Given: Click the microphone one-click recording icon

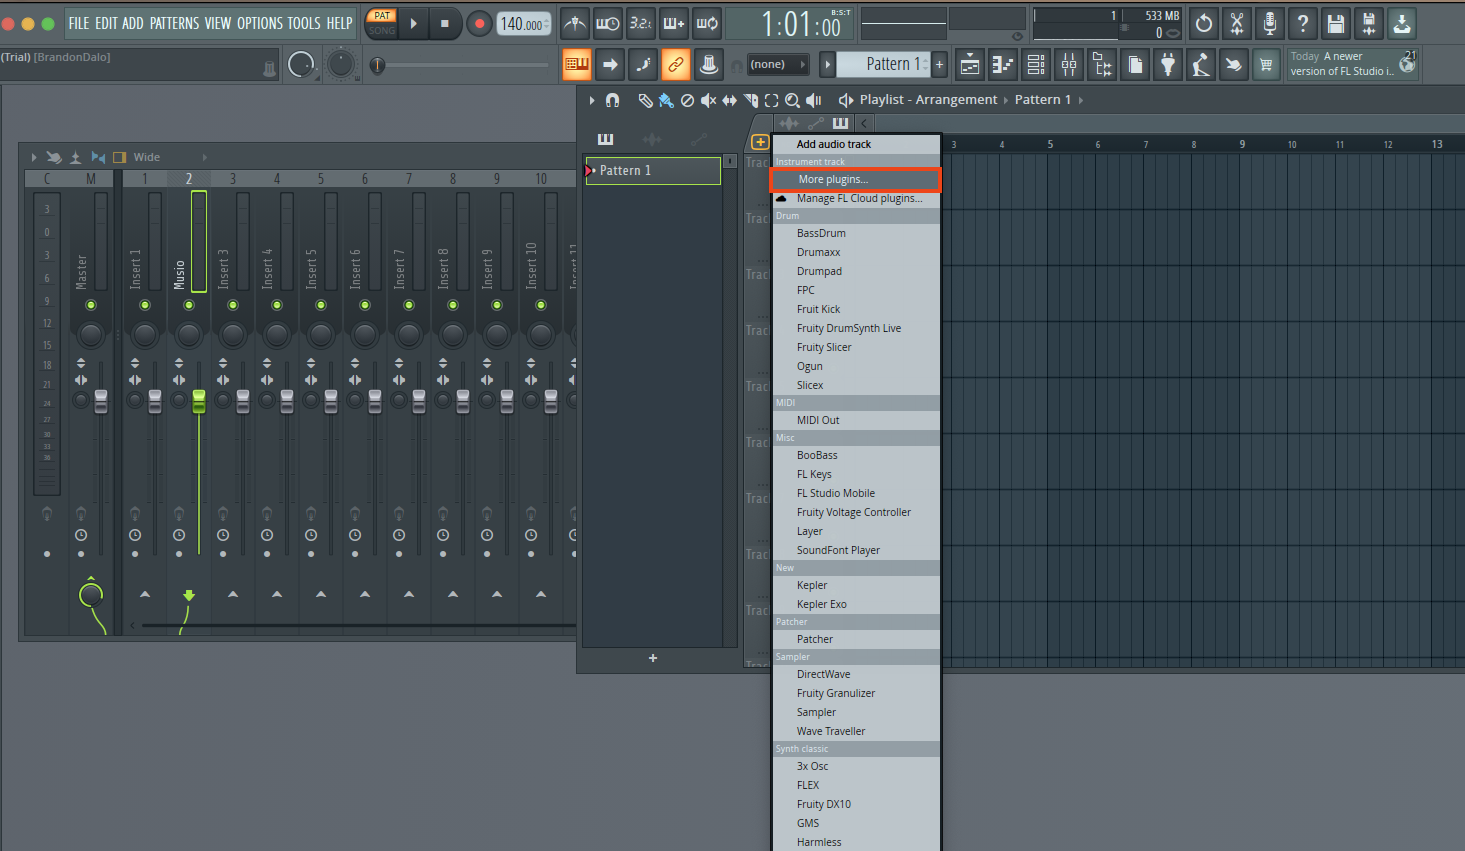Looking at the screenshot, I should coord(1270,23).
